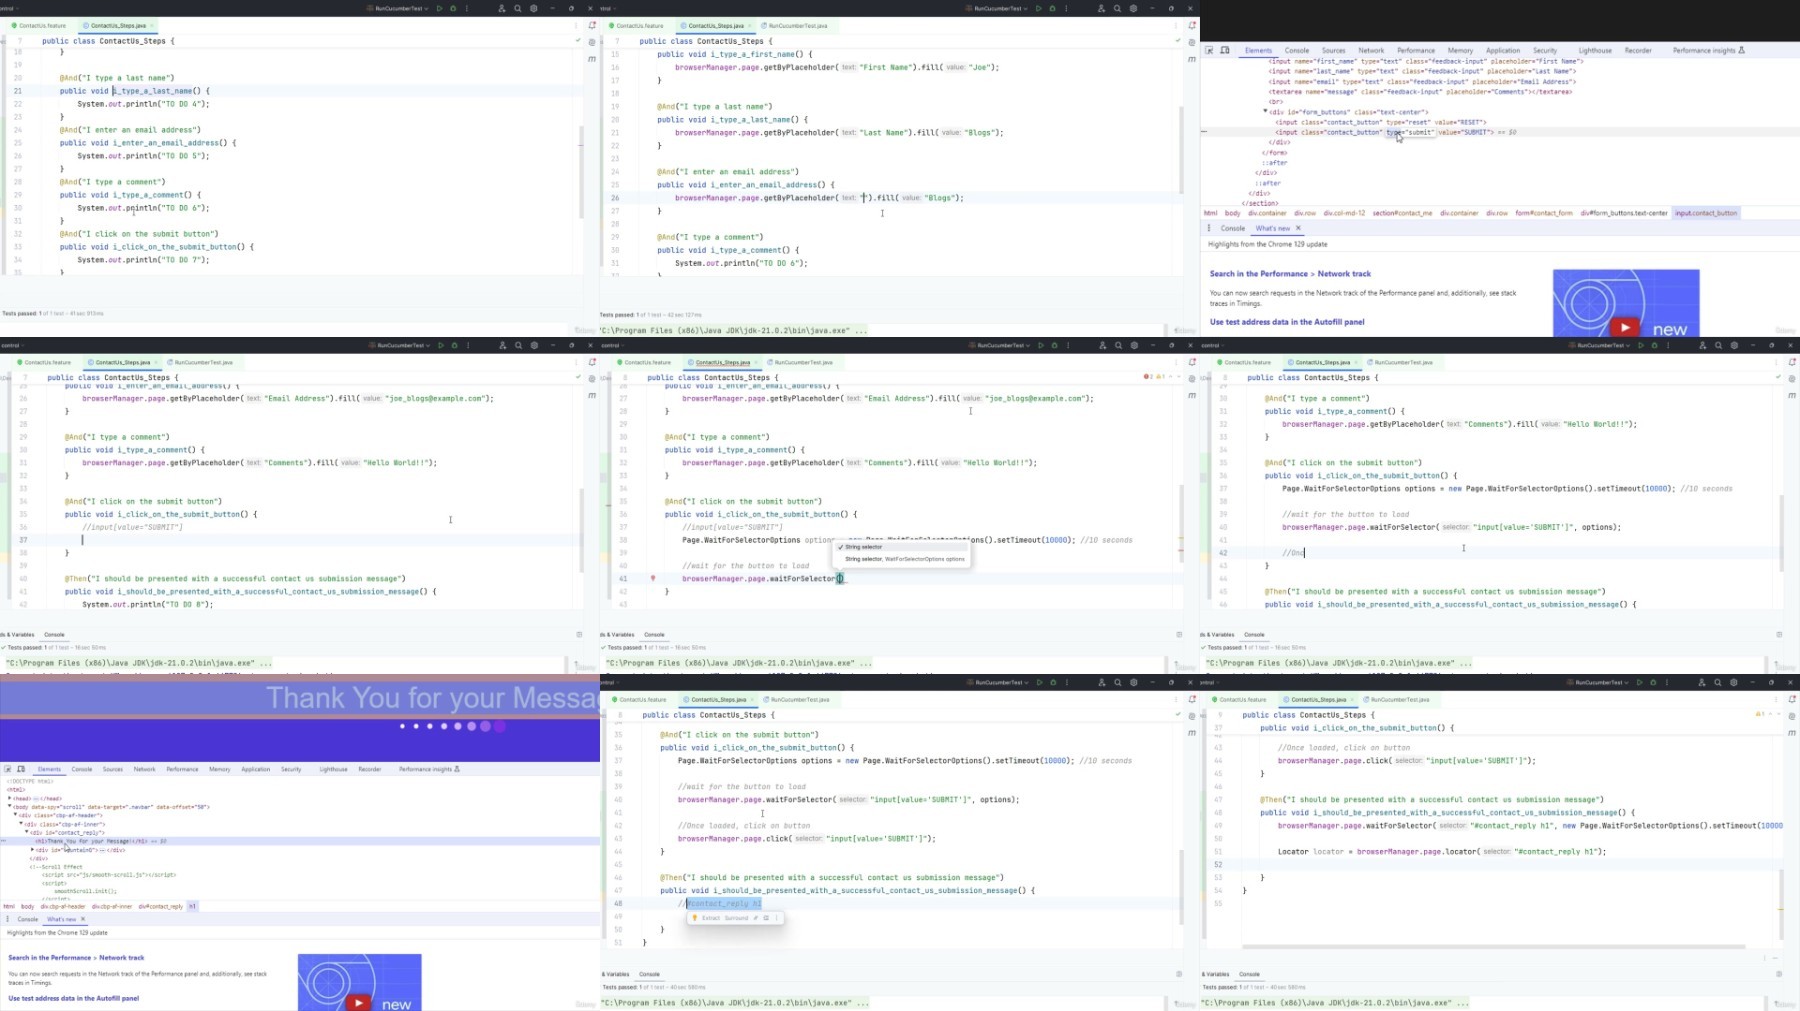1800x1011 pixels.
Task: Collapse the body data-spy="scroll" node
Action: (x=10, y=806)
